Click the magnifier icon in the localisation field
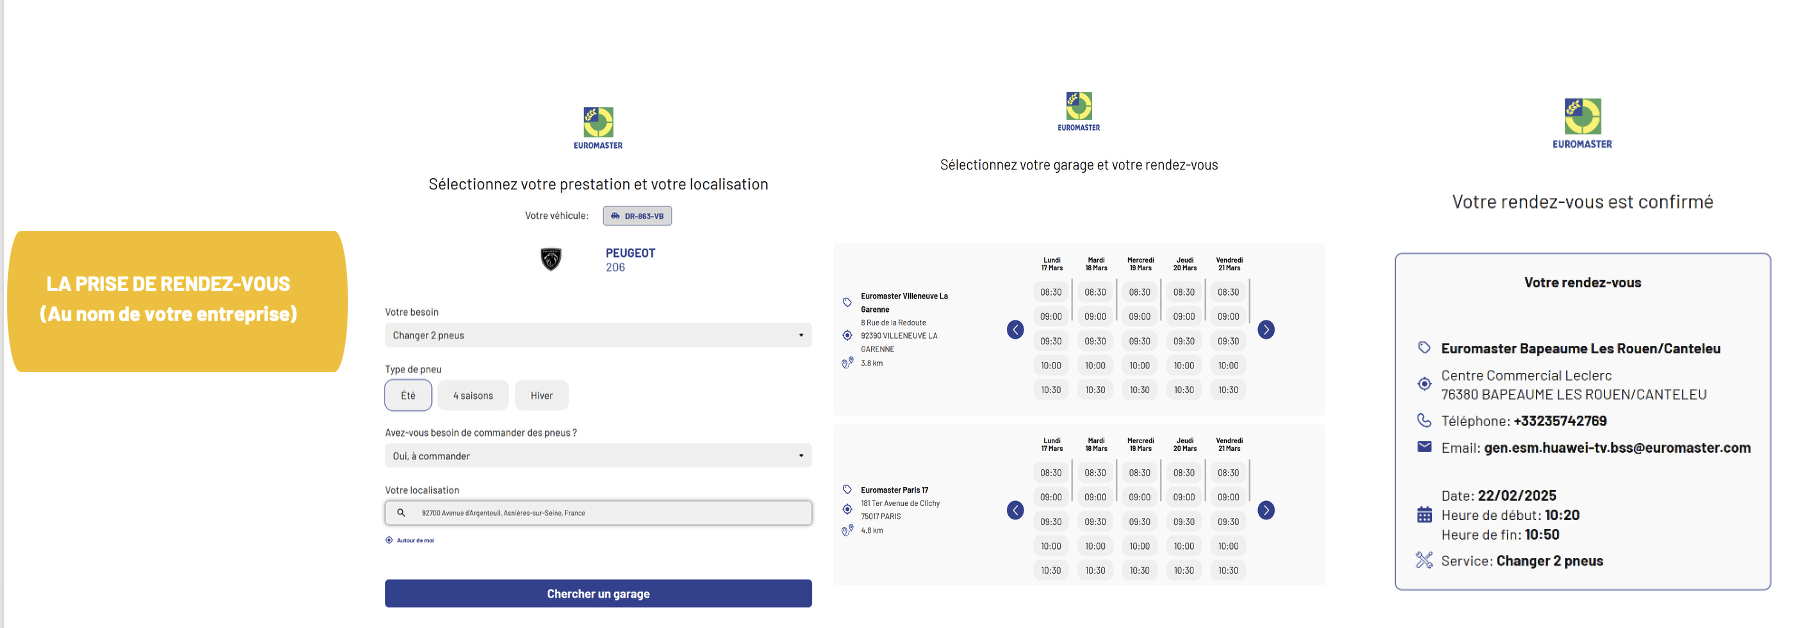Viewport: 1800px width, 628px height. point(401,513)
